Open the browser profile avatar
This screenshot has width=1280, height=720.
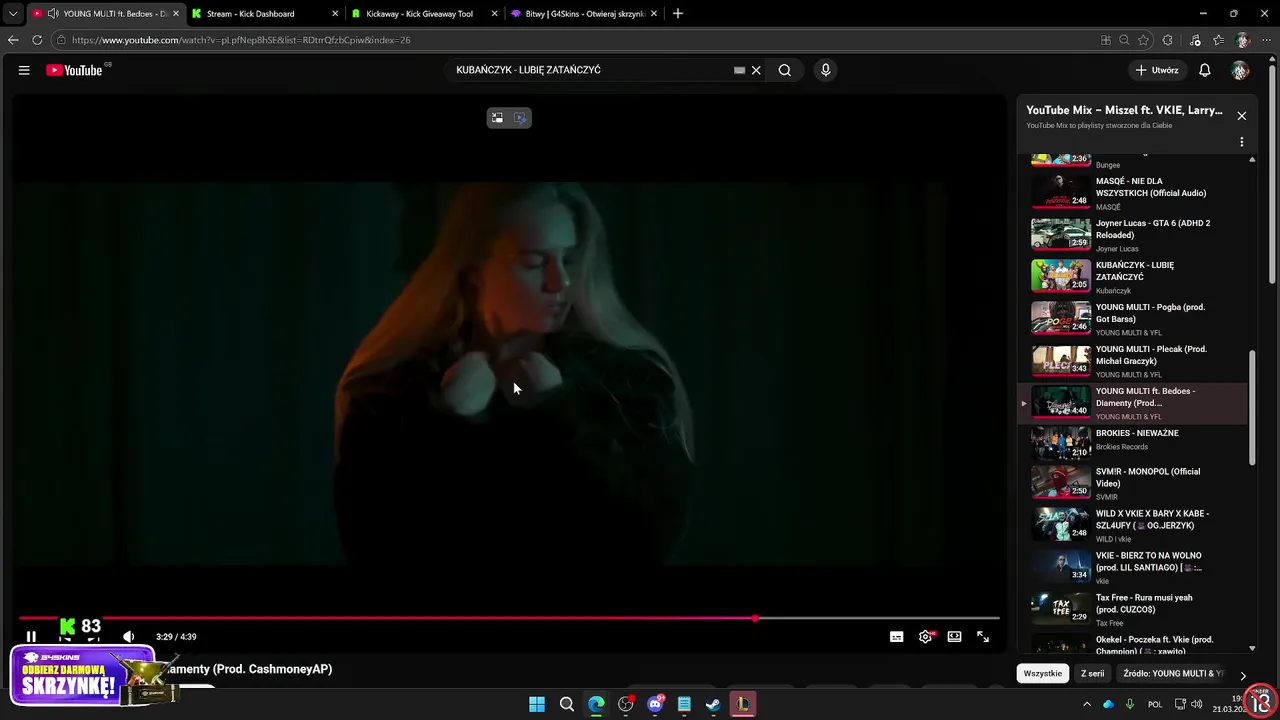[x=1243, y=40]
